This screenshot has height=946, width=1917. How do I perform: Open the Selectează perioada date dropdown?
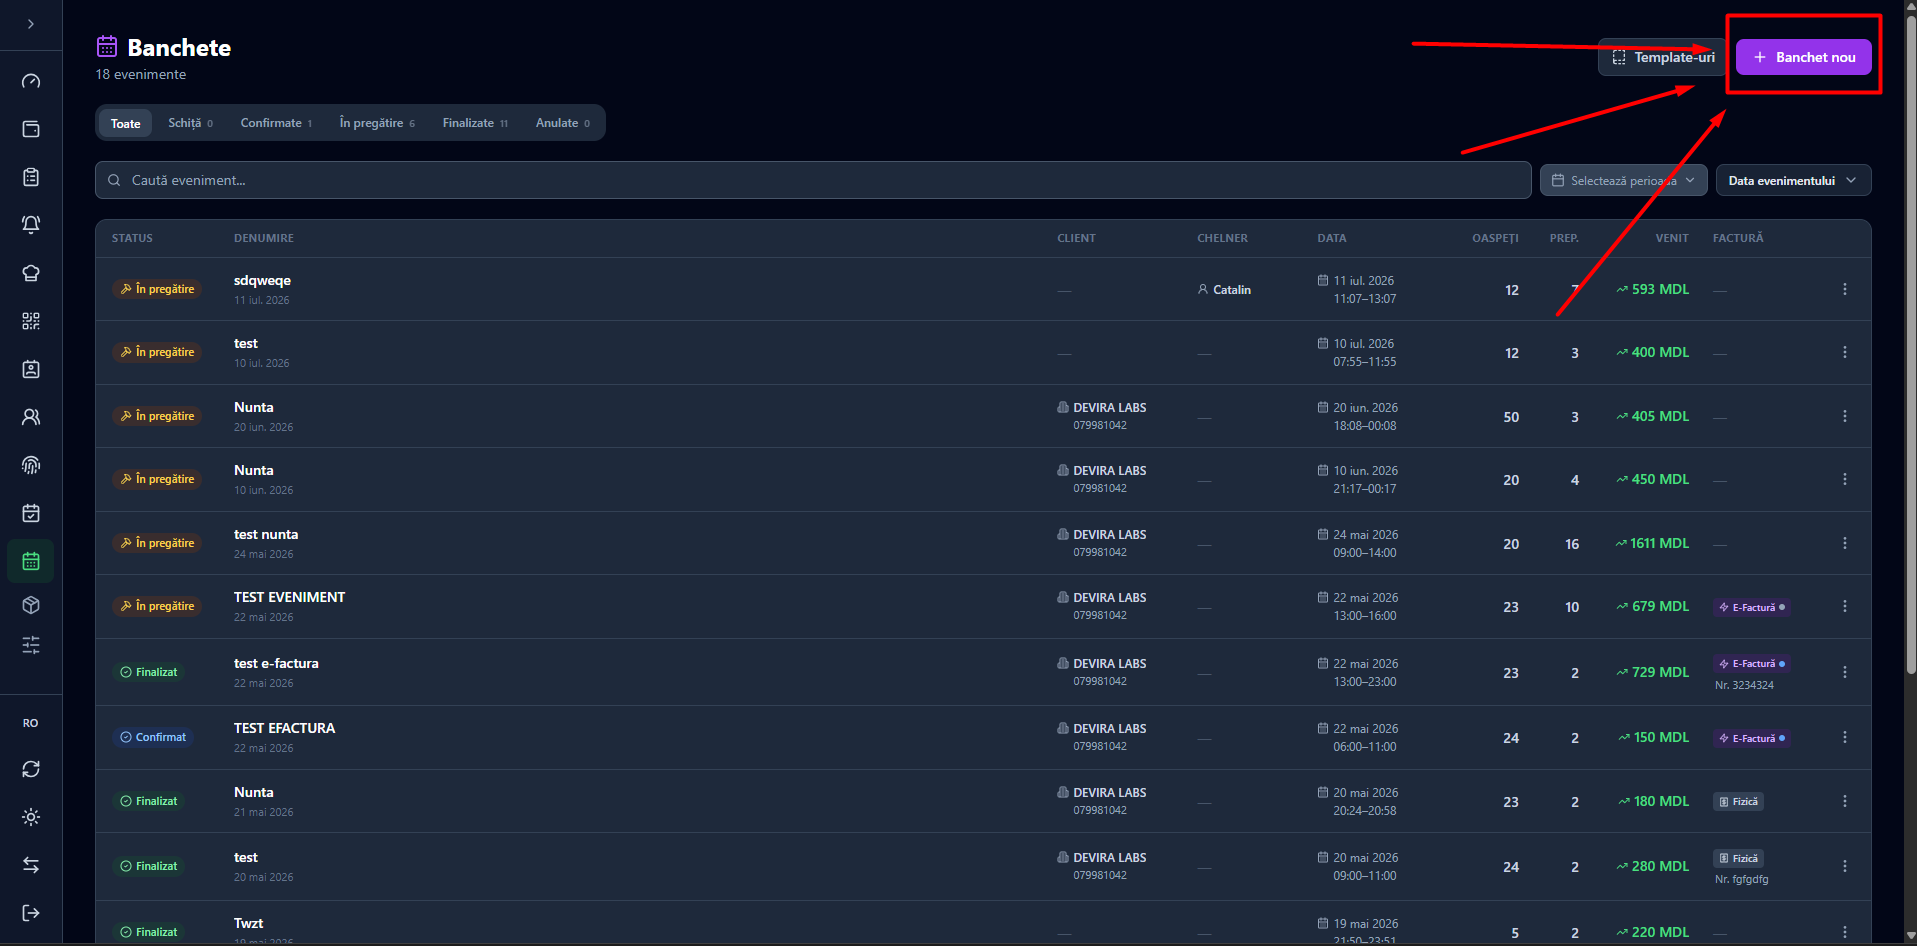(x=1623, y=180)
